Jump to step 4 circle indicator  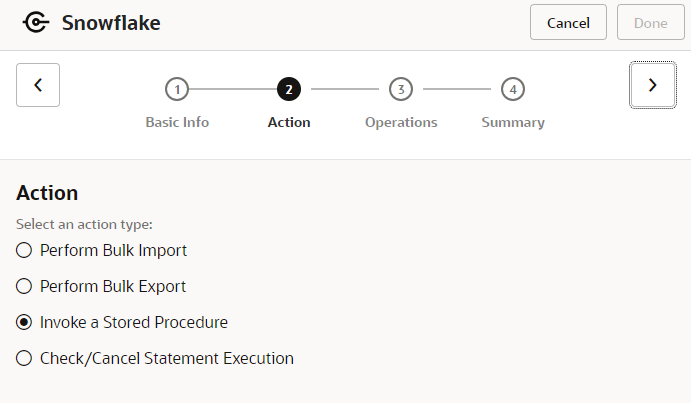pos(513,89)
